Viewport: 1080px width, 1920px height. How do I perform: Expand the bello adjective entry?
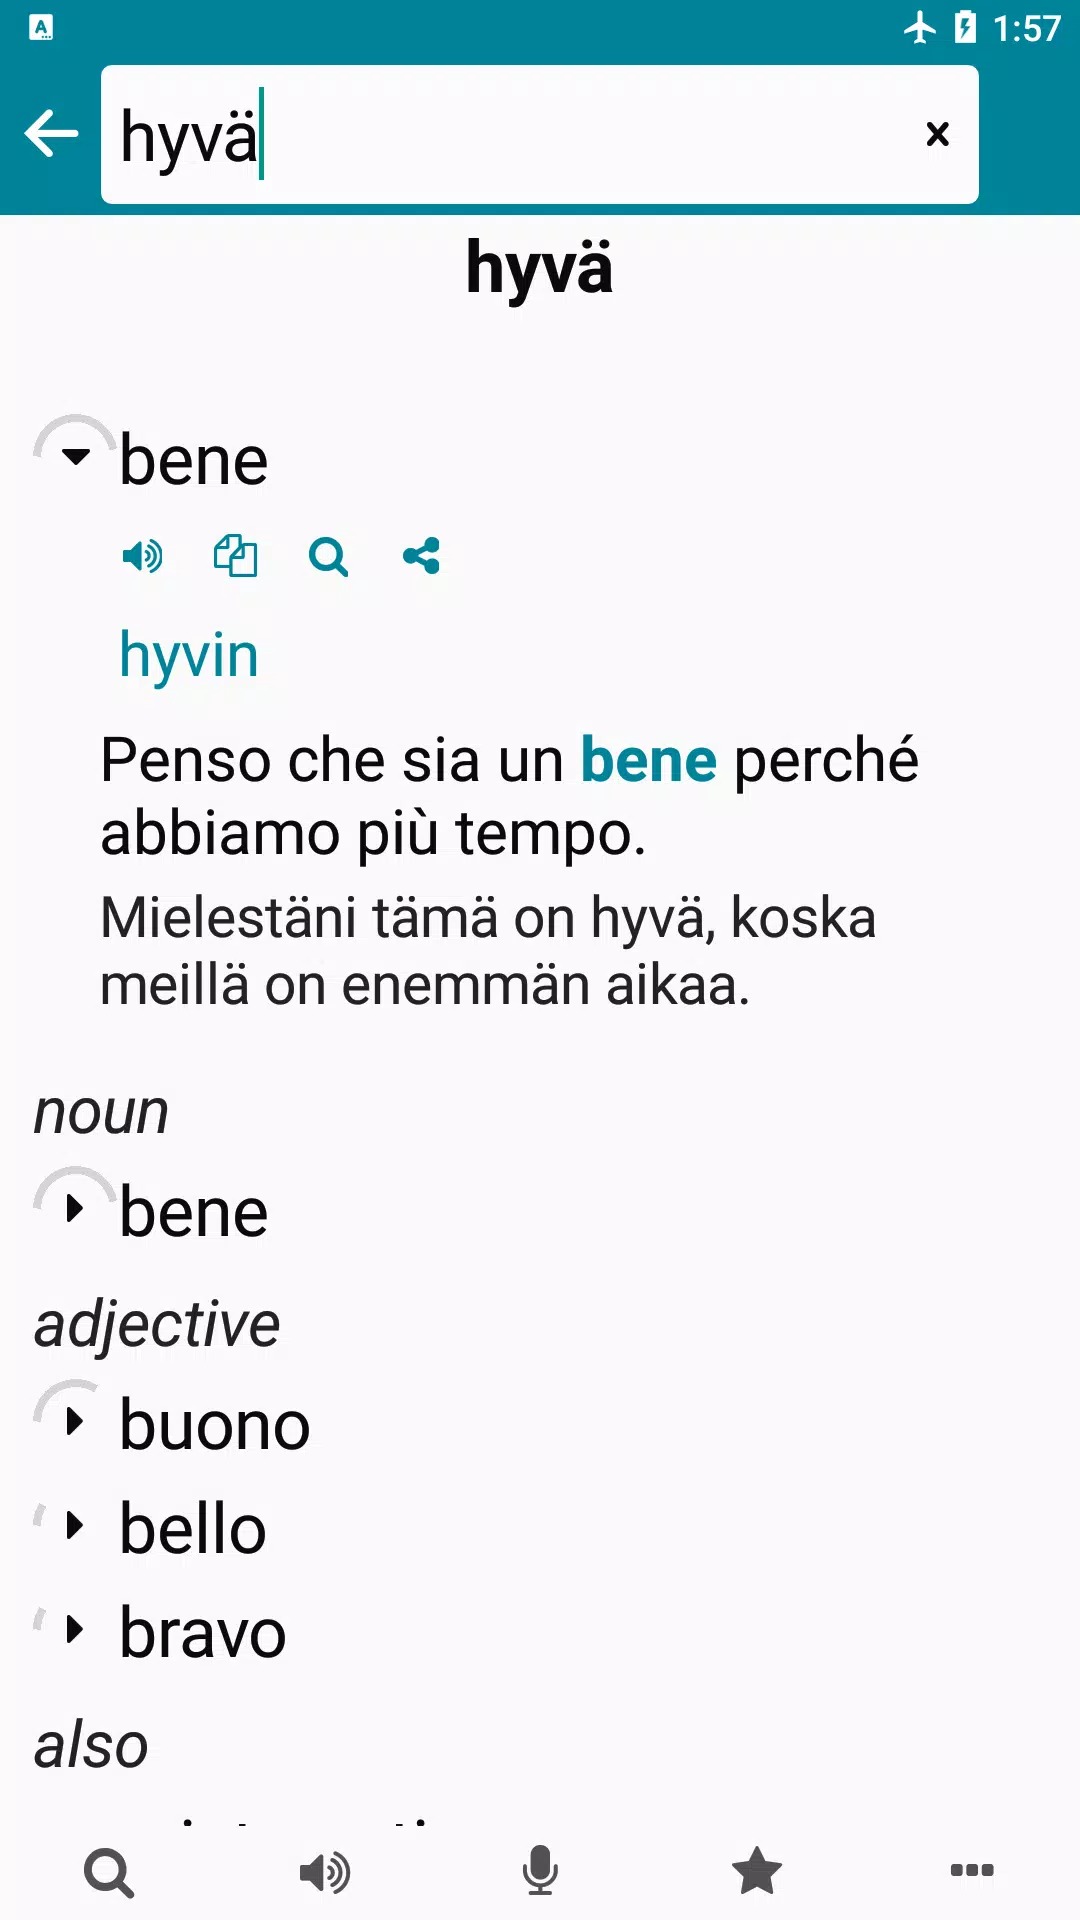click(75, 1526)
